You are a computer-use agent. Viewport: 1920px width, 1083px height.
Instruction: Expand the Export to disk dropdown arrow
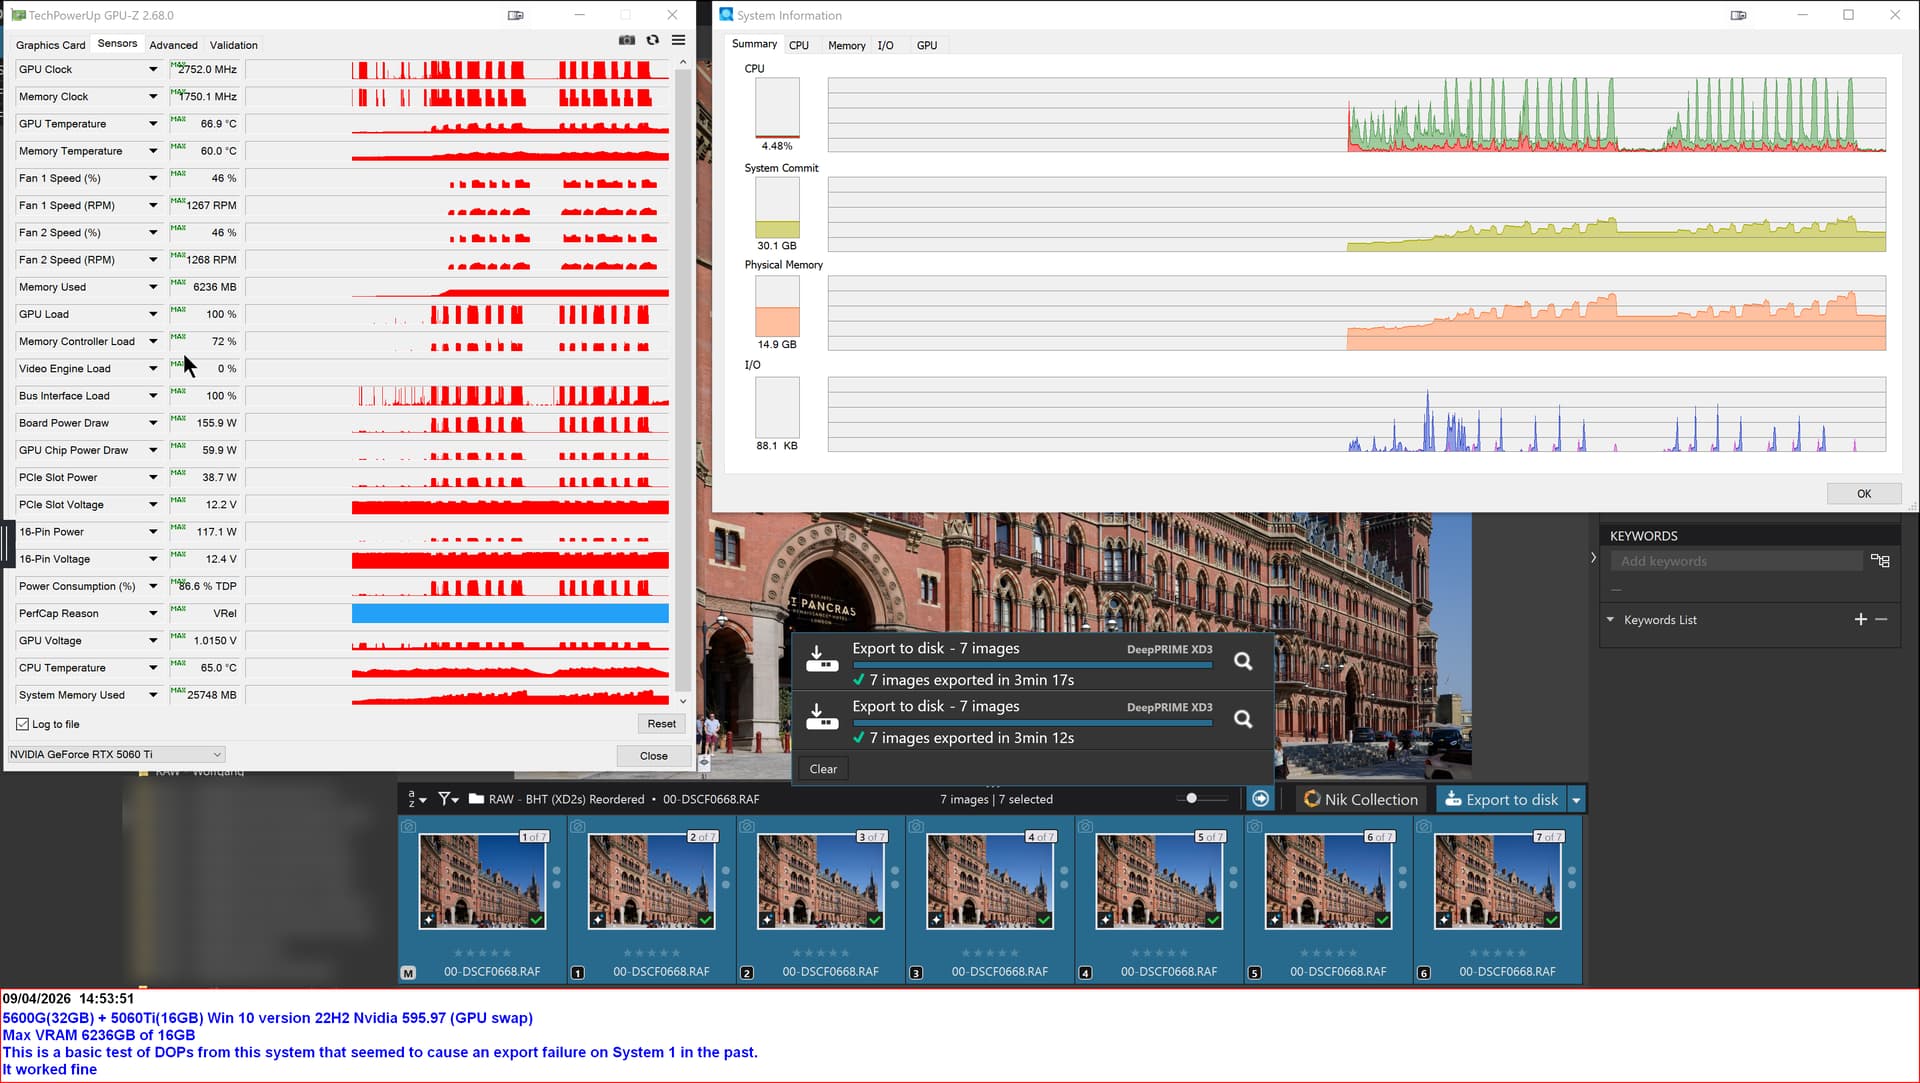(x=1577, y=800)
